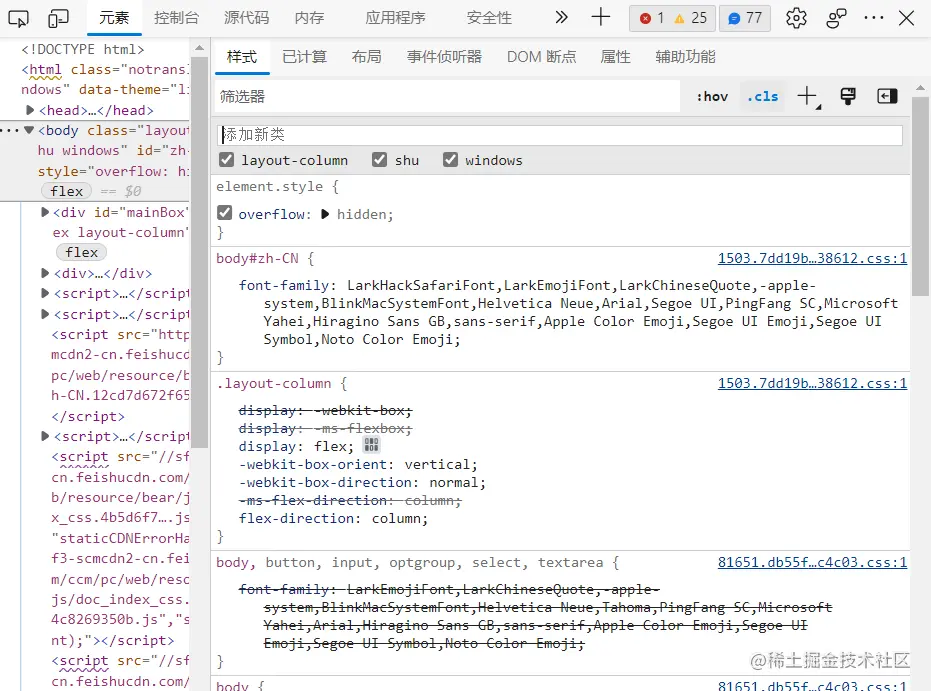Click the element.style selector text
The image size is (931, 691).
pos(270,186)
